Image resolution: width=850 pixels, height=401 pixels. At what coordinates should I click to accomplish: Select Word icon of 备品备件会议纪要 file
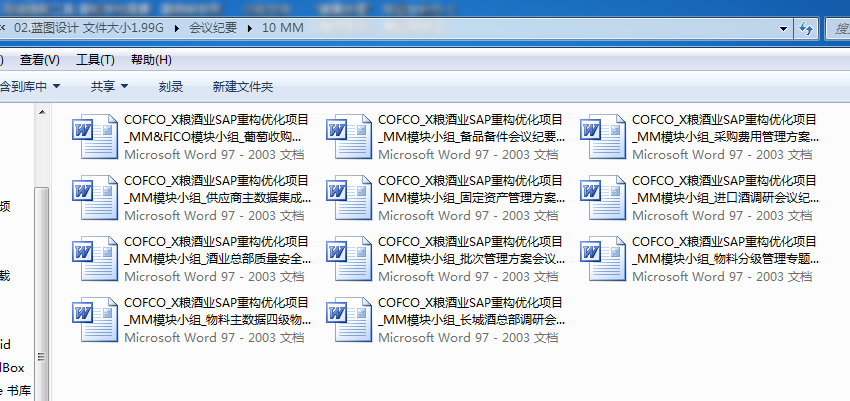coord(349,137)
